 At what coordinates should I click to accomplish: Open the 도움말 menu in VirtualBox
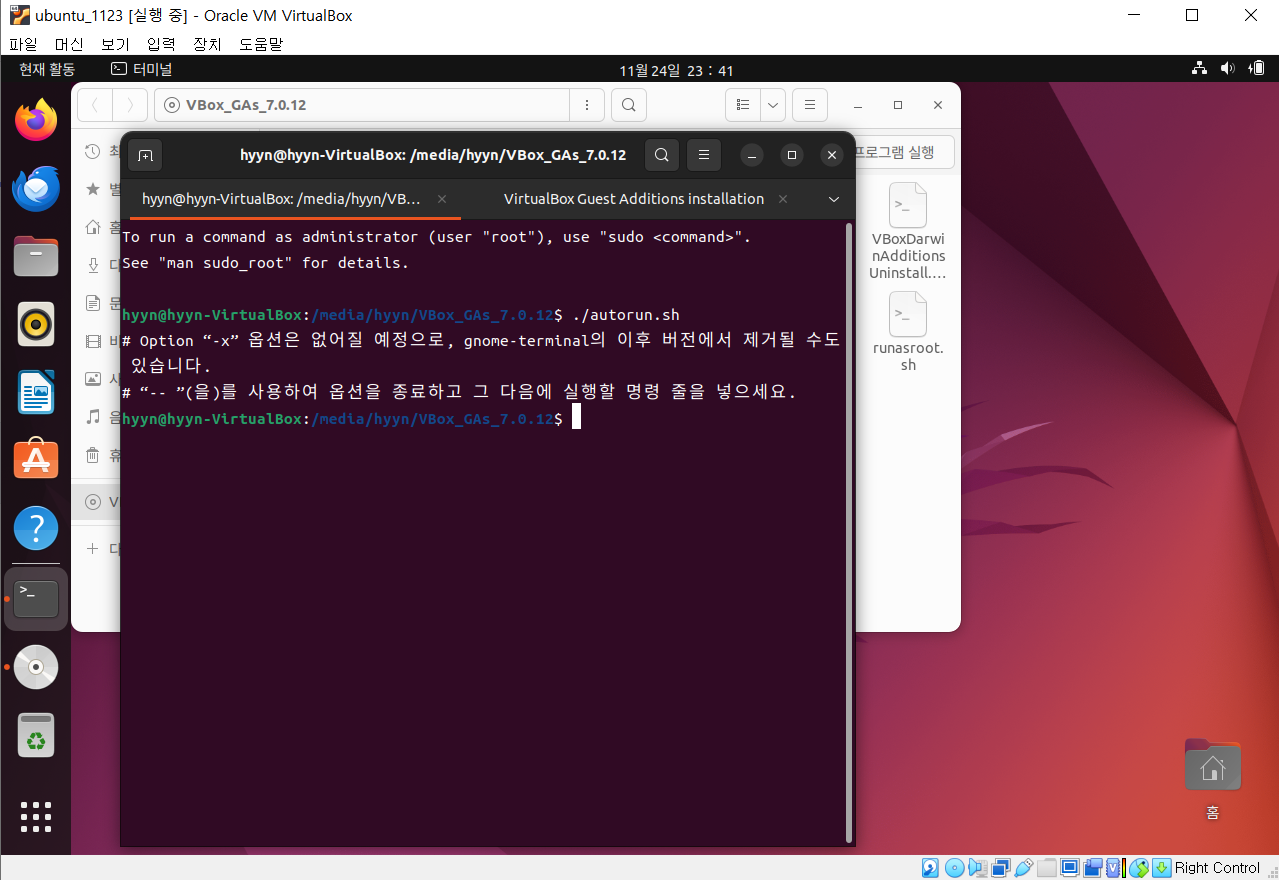click(261, 44)
